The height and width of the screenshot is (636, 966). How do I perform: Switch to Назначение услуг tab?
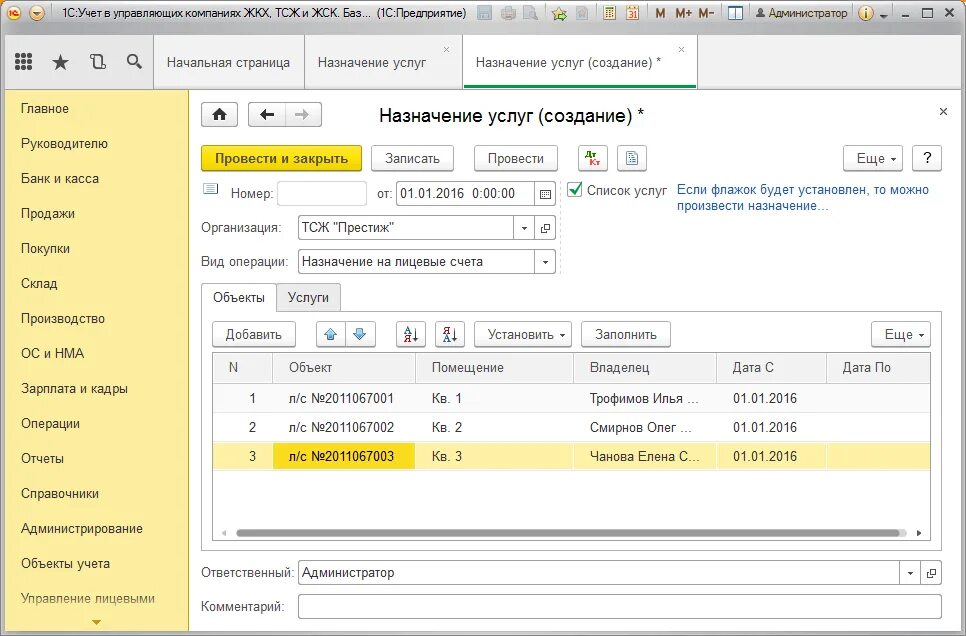pos(371,62)
